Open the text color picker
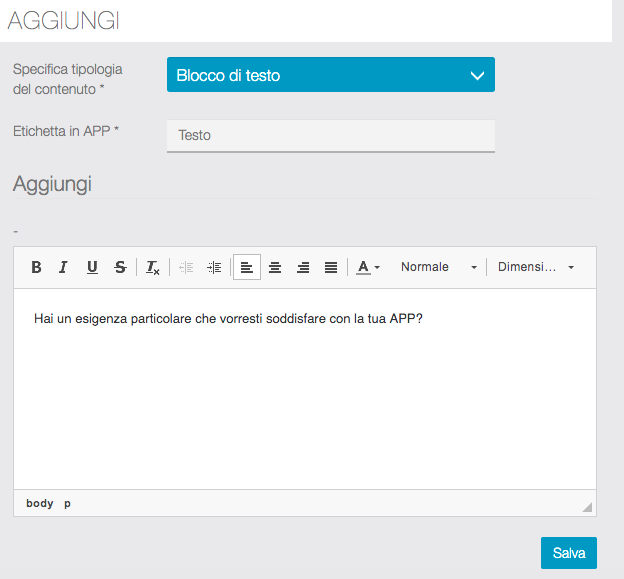Image resolution: width=624 pixels, height=579 pixels. 368,267
